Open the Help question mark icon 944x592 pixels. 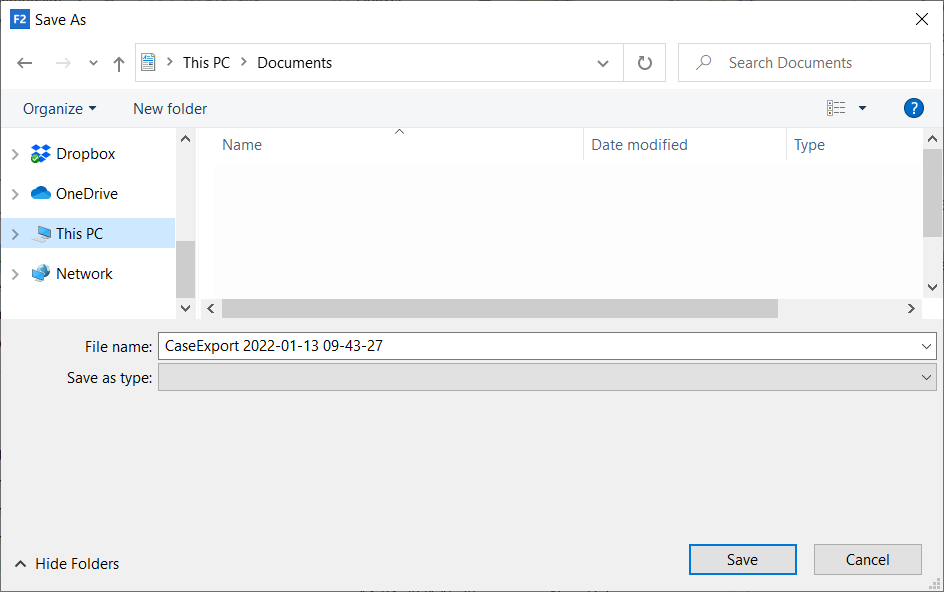(913, 108)
